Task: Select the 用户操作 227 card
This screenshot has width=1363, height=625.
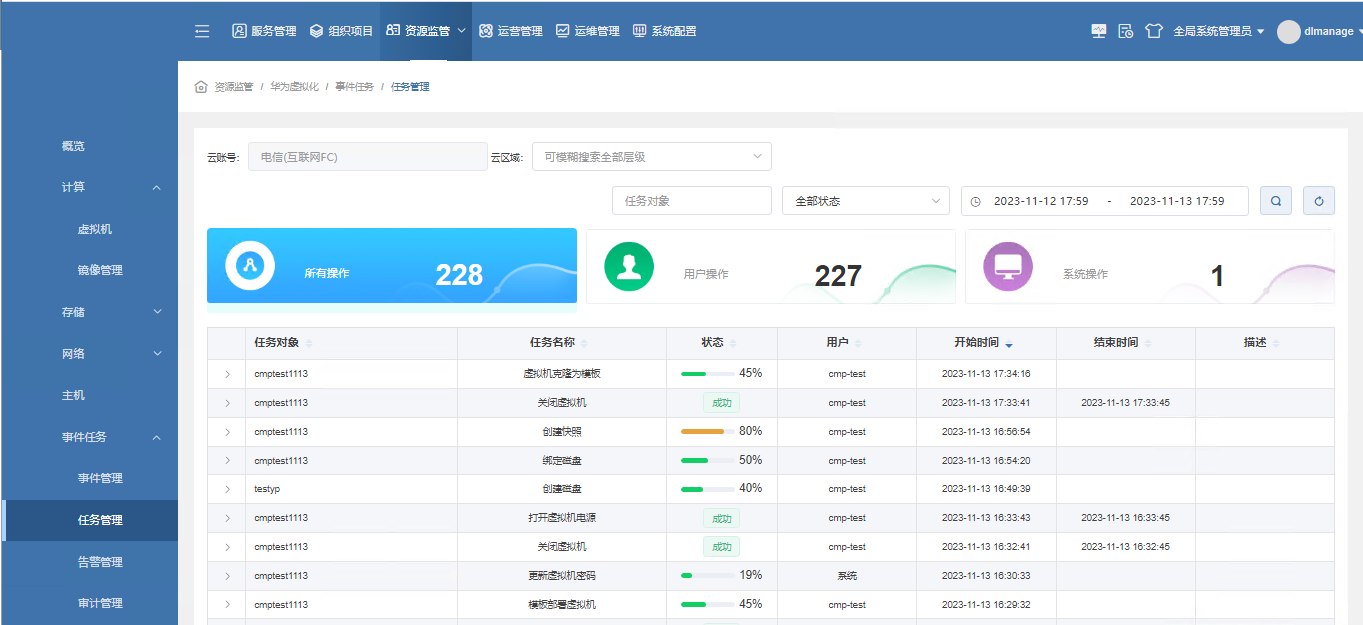Action: [771, 267]
